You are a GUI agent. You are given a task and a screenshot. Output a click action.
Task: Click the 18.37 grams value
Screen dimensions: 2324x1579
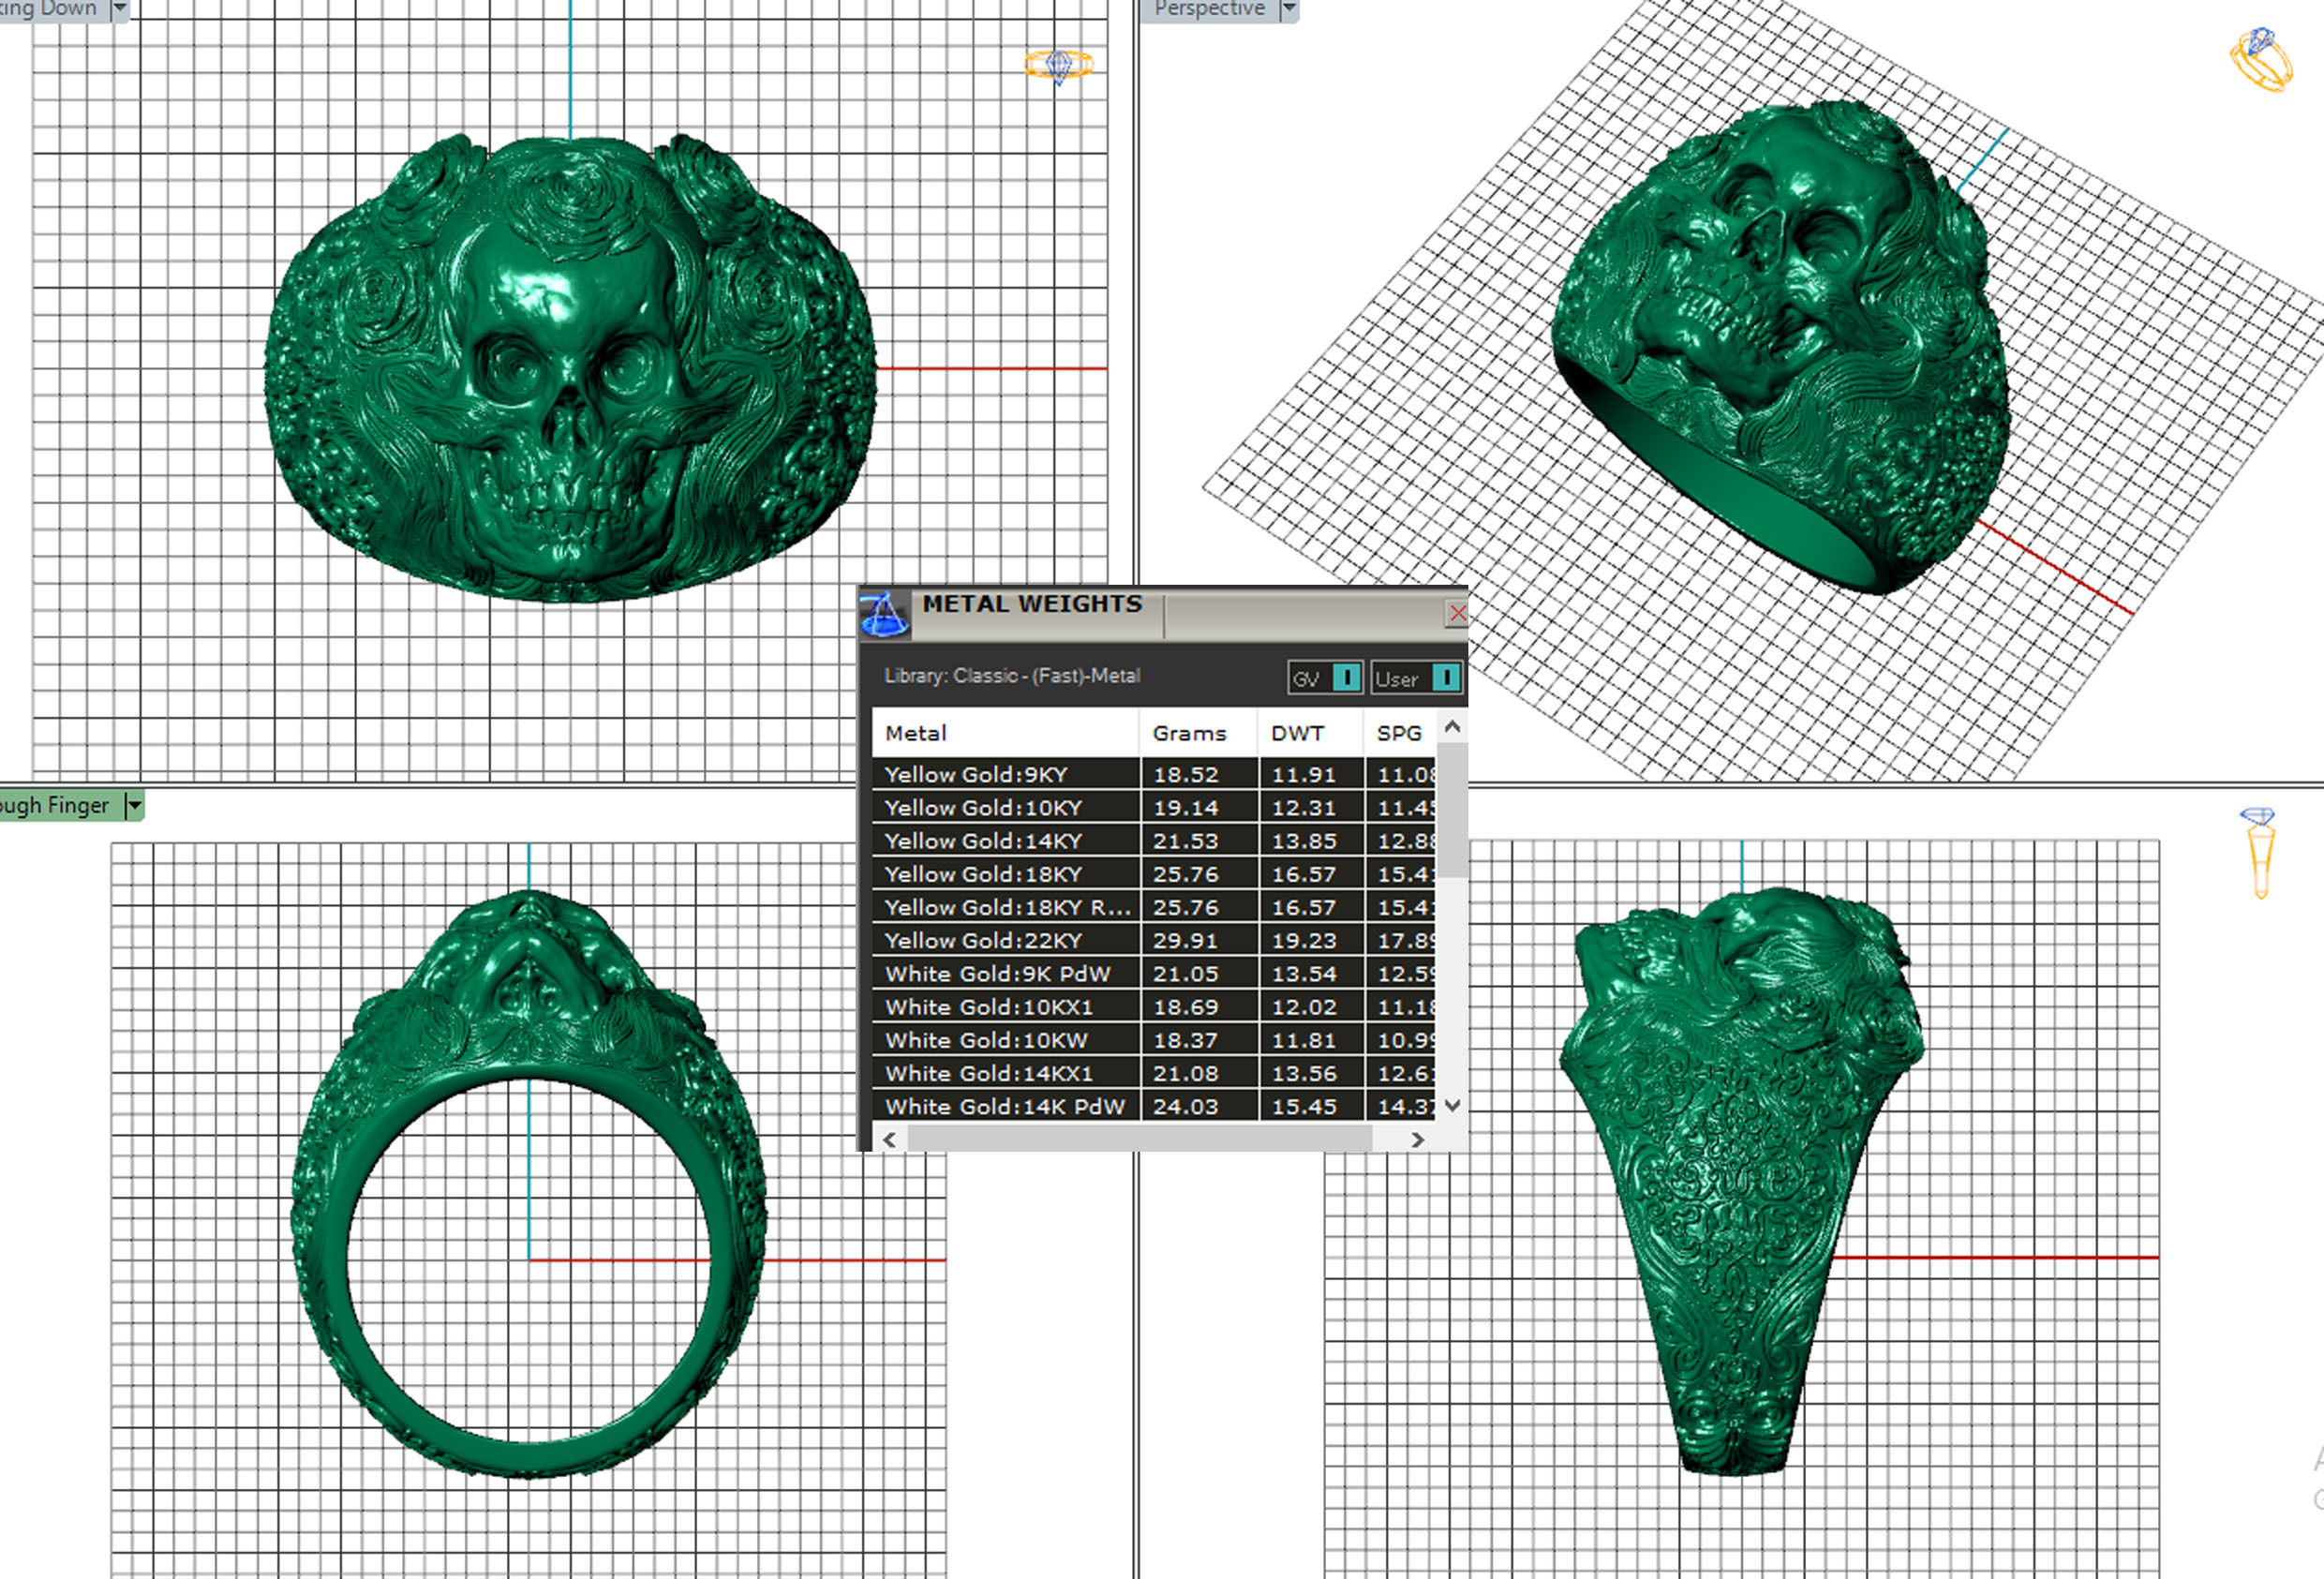(x=1185, y=1040)
